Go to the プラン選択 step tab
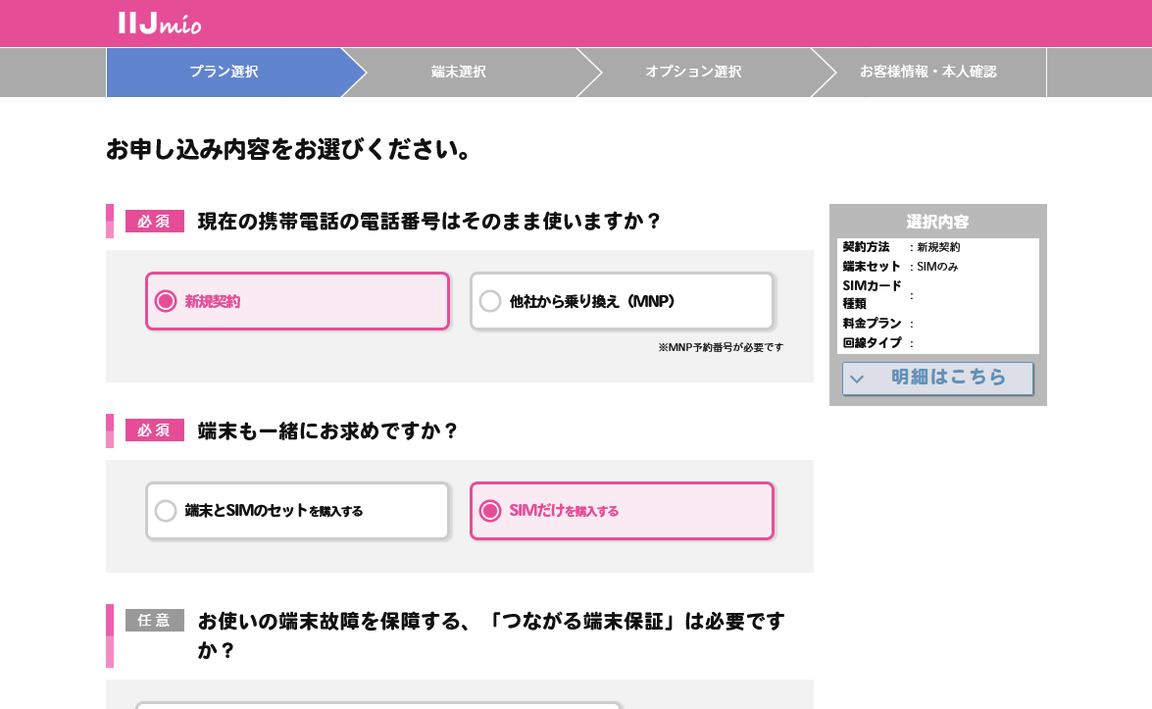The height and width of the screenshot is (709, 1152). coord(224,72)
